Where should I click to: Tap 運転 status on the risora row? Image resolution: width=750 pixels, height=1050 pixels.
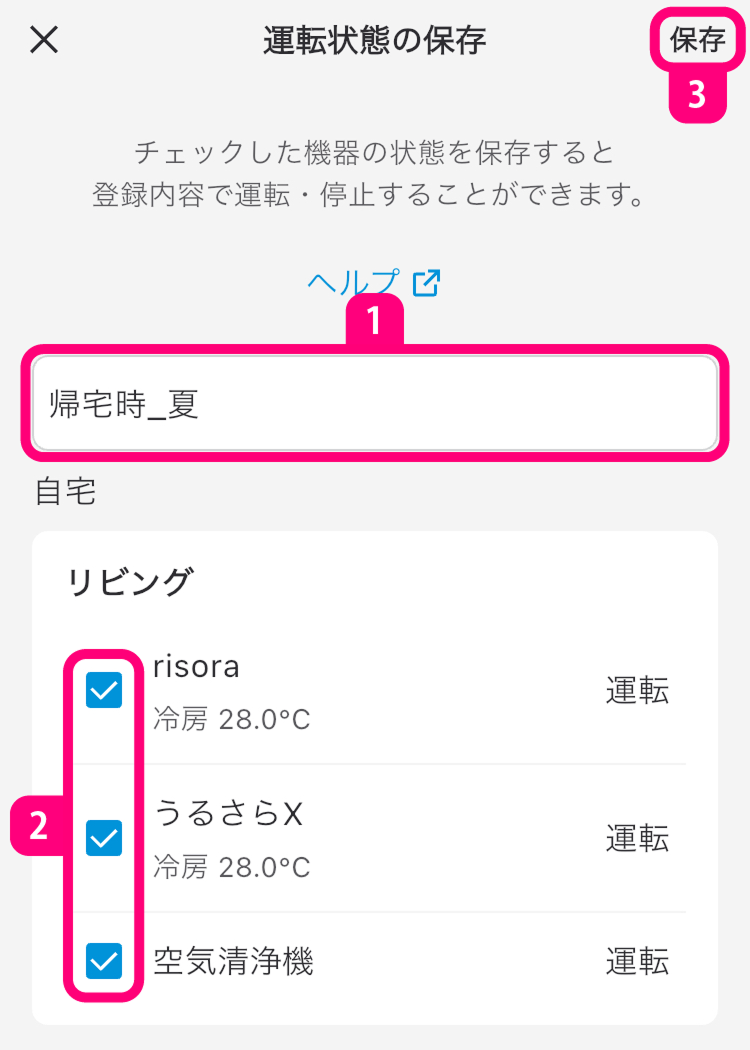click(x=637, y=691)
